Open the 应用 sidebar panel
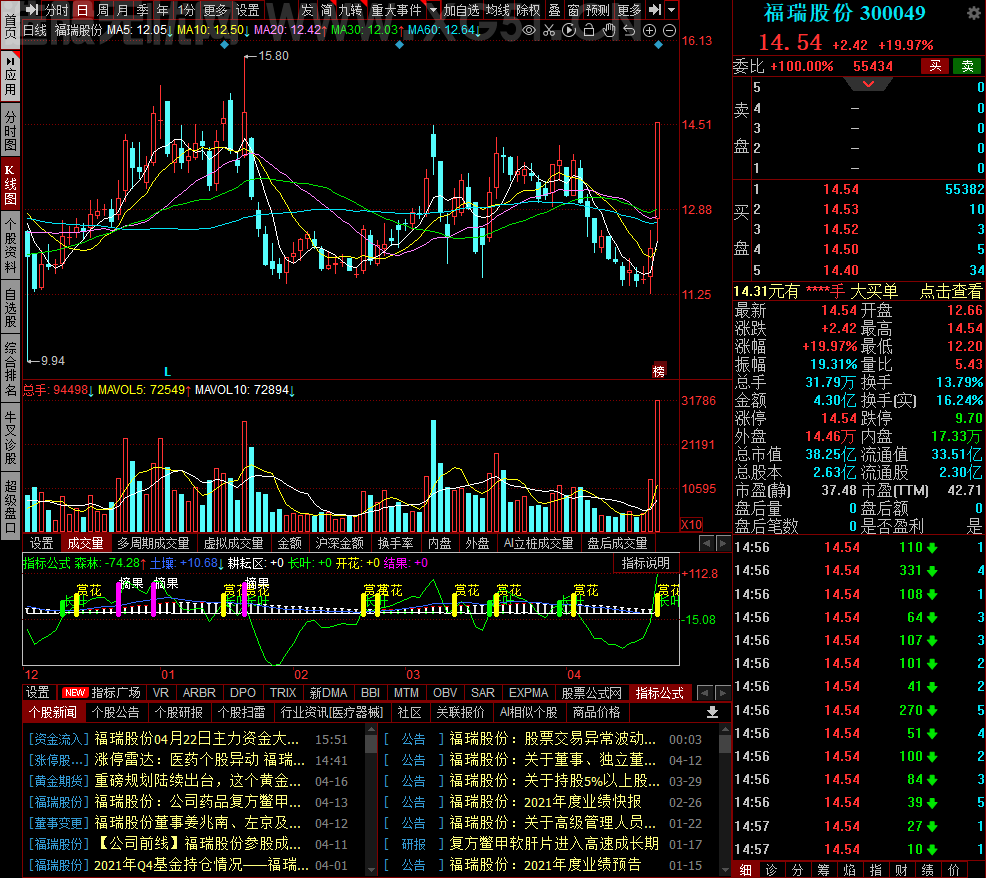986x878 pixels. point(10,76)
